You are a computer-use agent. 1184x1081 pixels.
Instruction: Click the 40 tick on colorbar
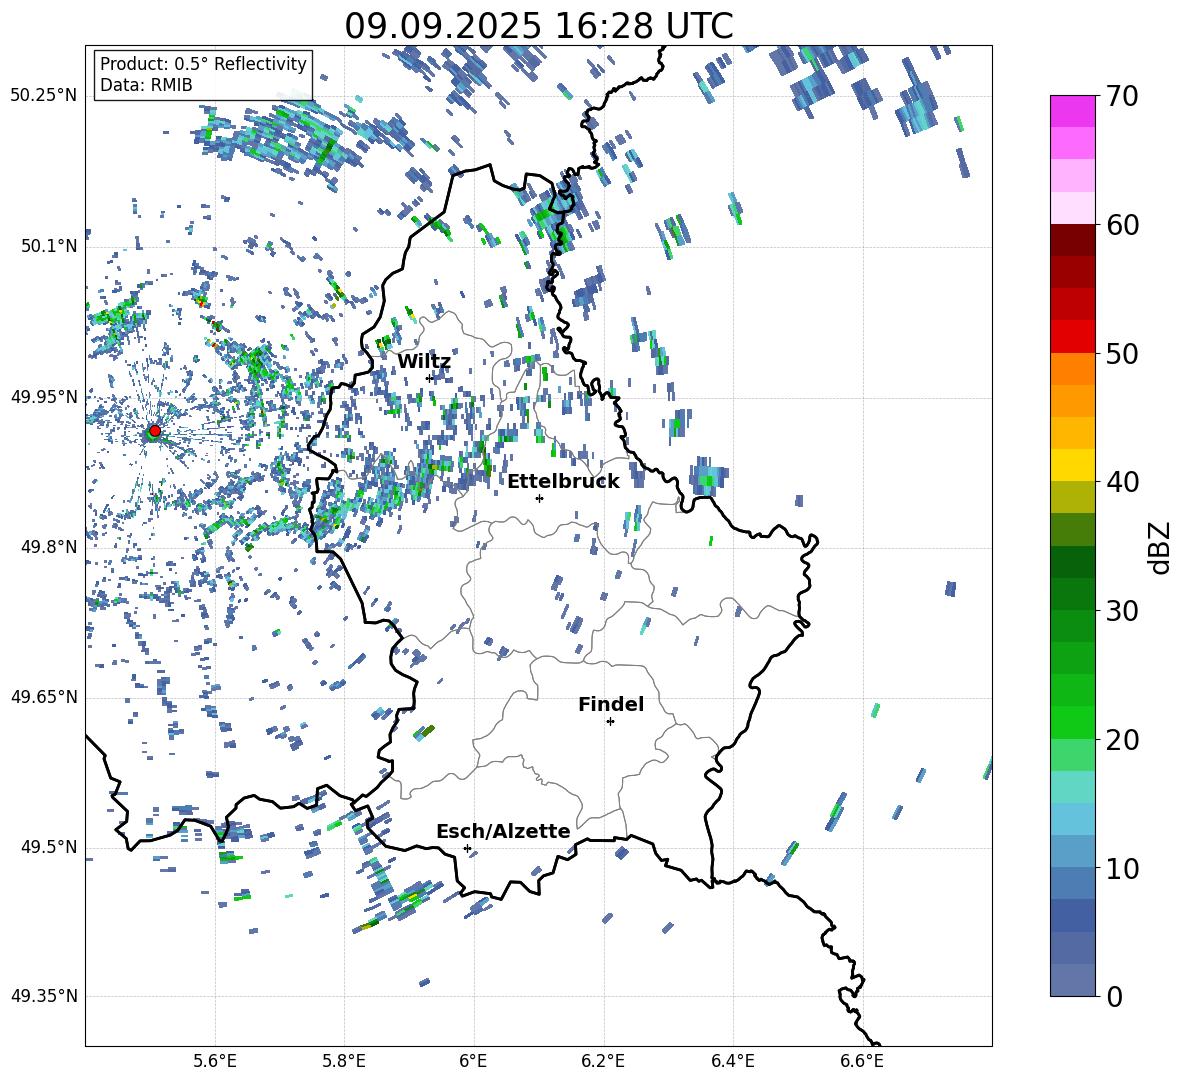(1122, 482)
